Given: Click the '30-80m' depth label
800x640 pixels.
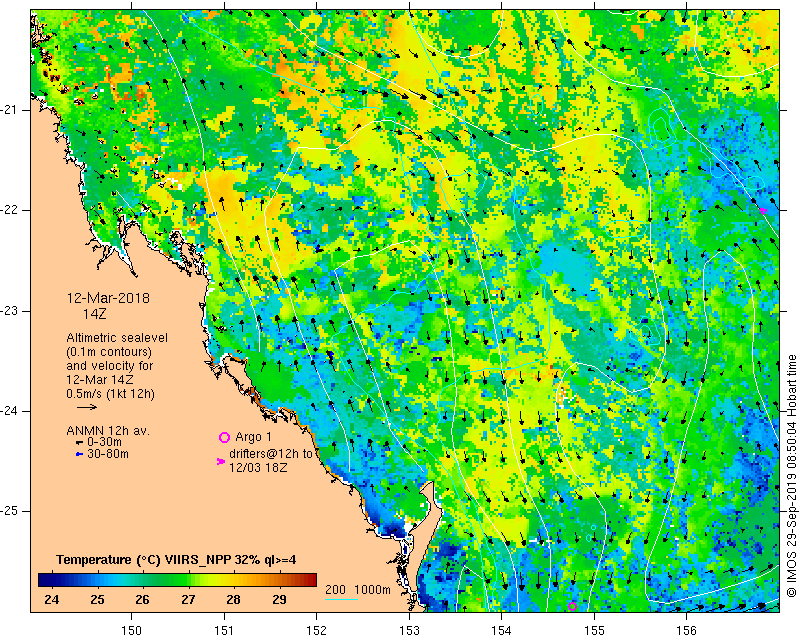Looking at the screenshot, I should pos(108,454).
